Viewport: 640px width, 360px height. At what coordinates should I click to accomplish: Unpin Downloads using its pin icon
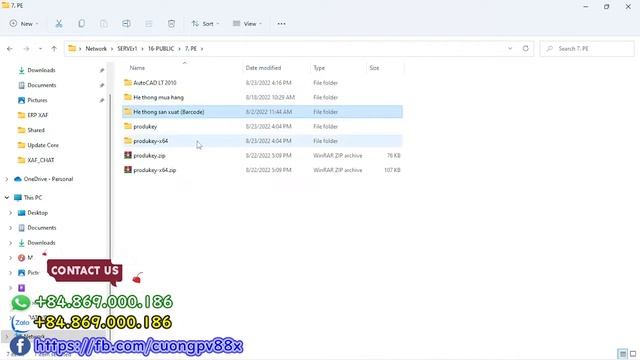pyautogui.click(x=102, y=70)
